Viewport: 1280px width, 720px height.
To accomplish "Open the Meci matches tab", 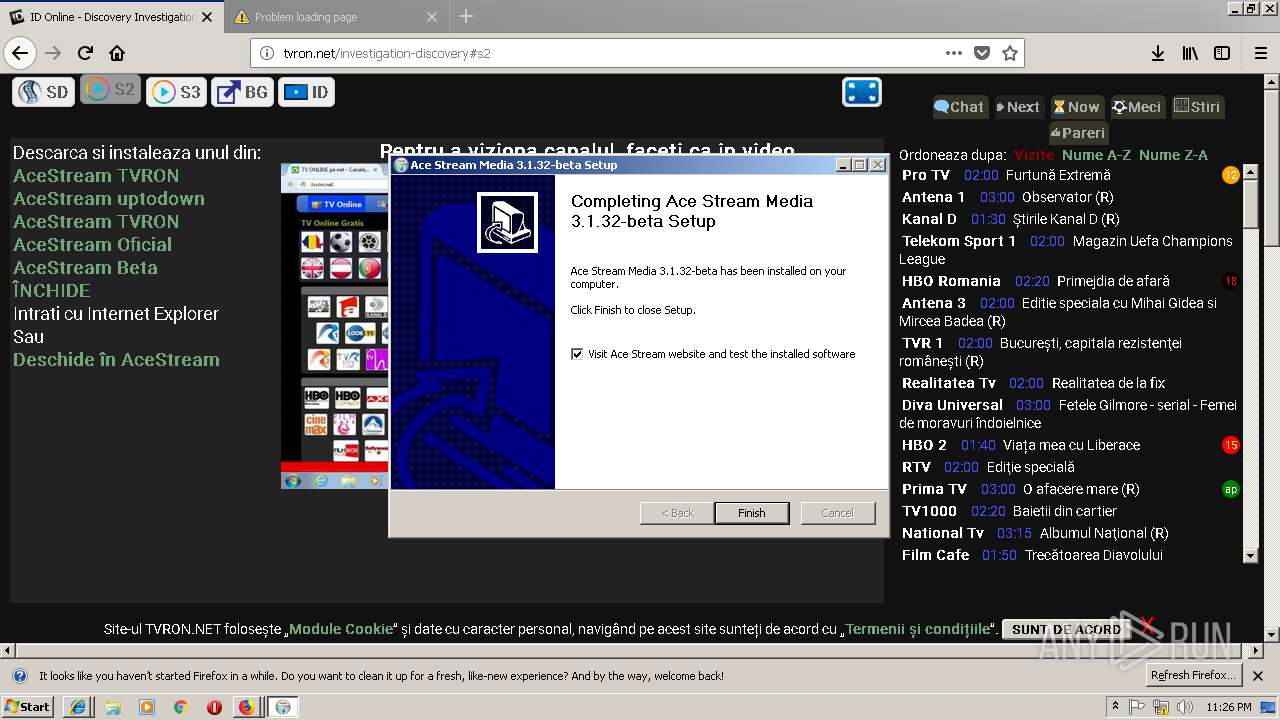I will 1137,107.
